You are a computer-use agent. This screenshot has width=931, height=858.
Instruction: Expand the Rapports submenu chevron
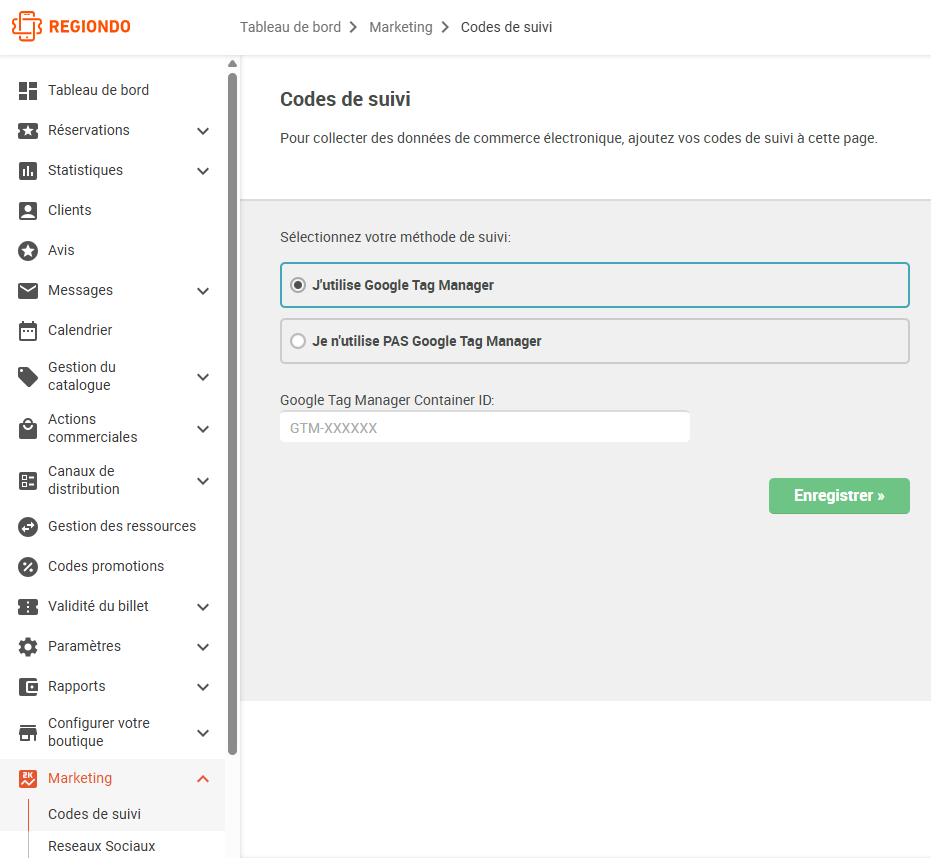[x=203, y=686]
